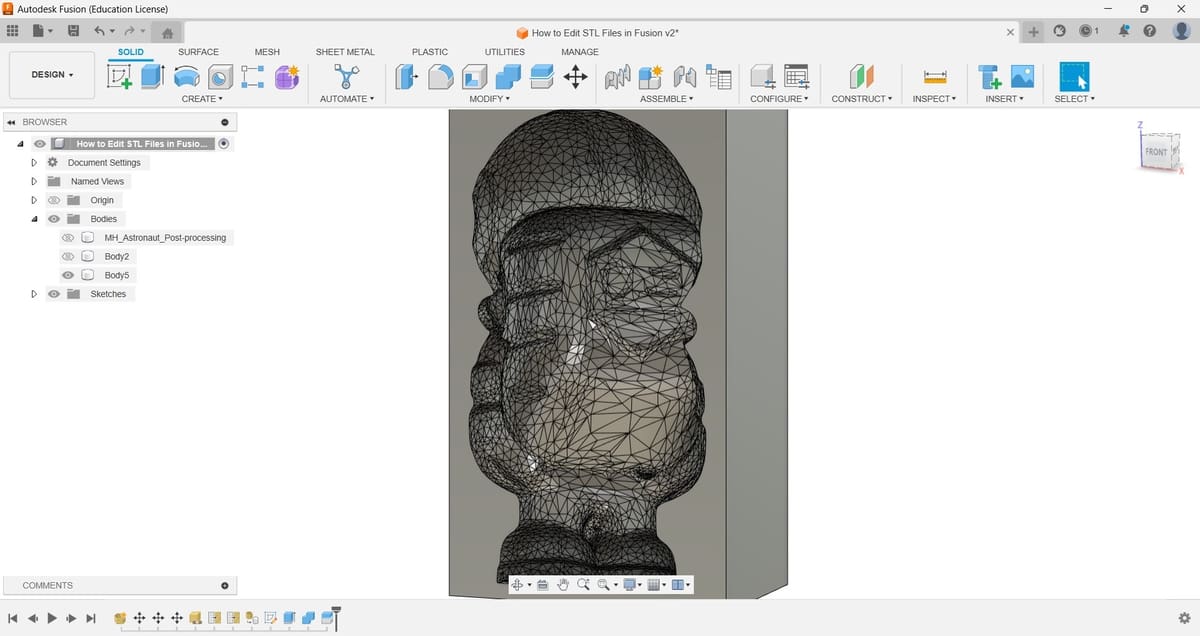Image resolution: width=1200 pixels, height=636 pixels.
Task: Play the timeline
Action: [x=52, y=619]
